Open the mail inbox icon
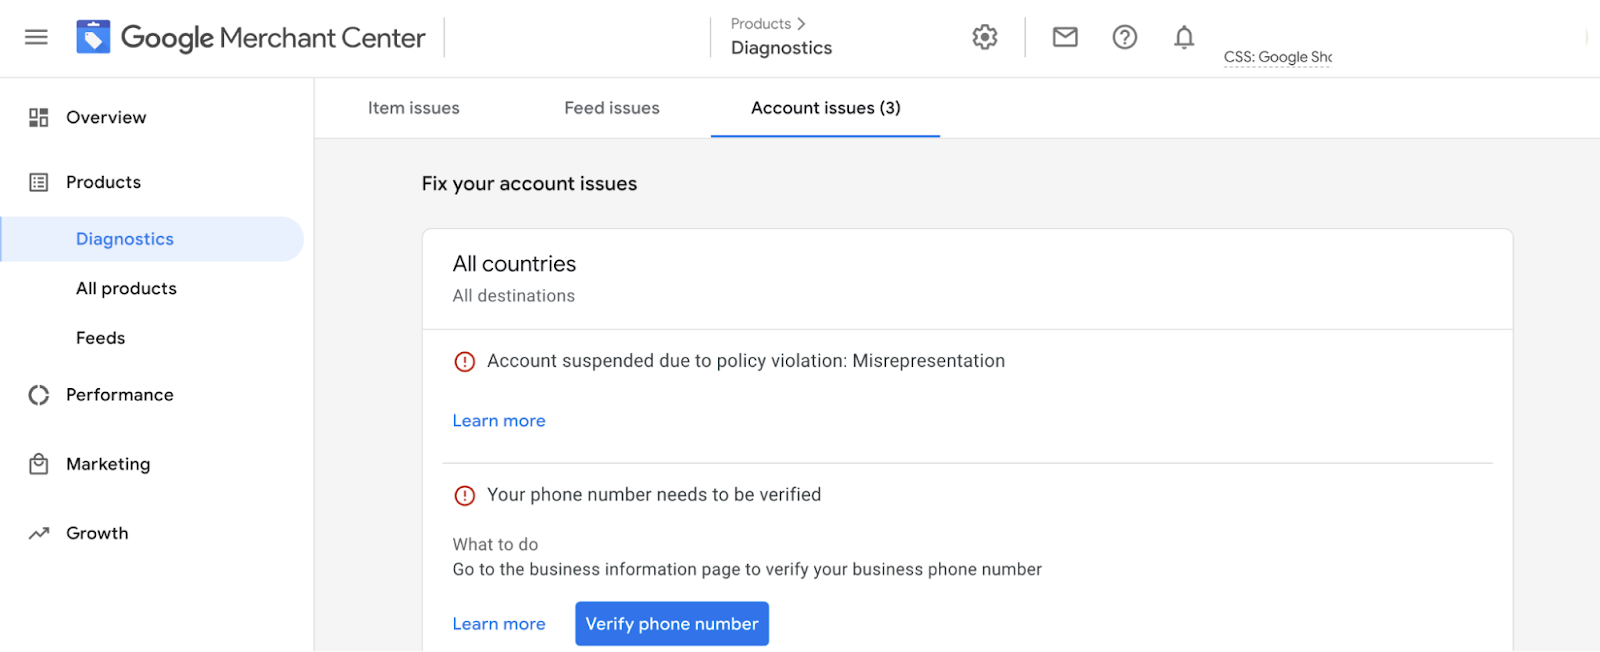Screen dimensions: 1600x652 click(1065, 38)
